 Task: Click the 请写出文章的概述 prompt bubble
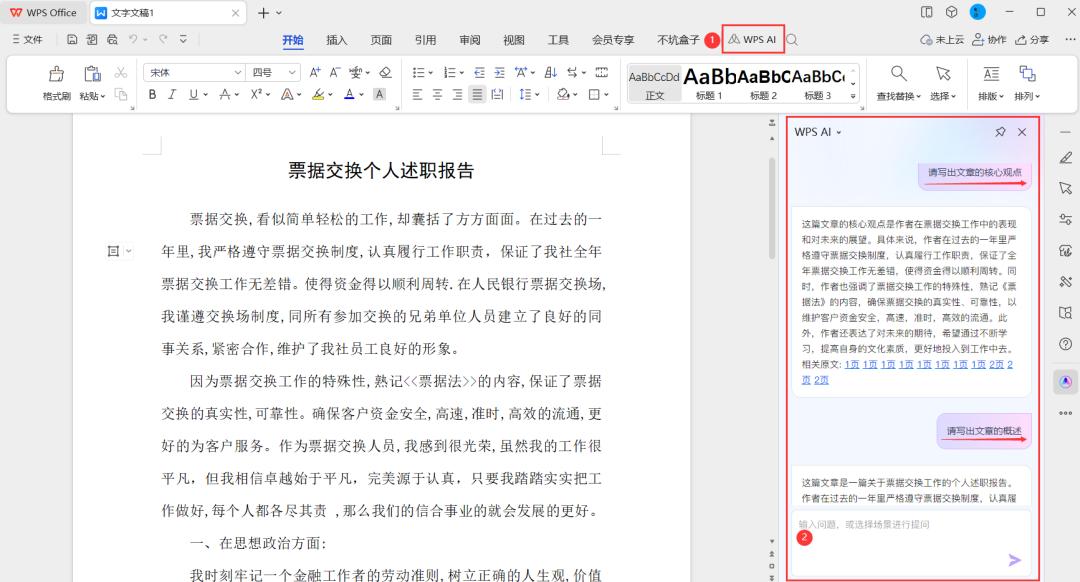pyautogui.click(x=984, y=431)
